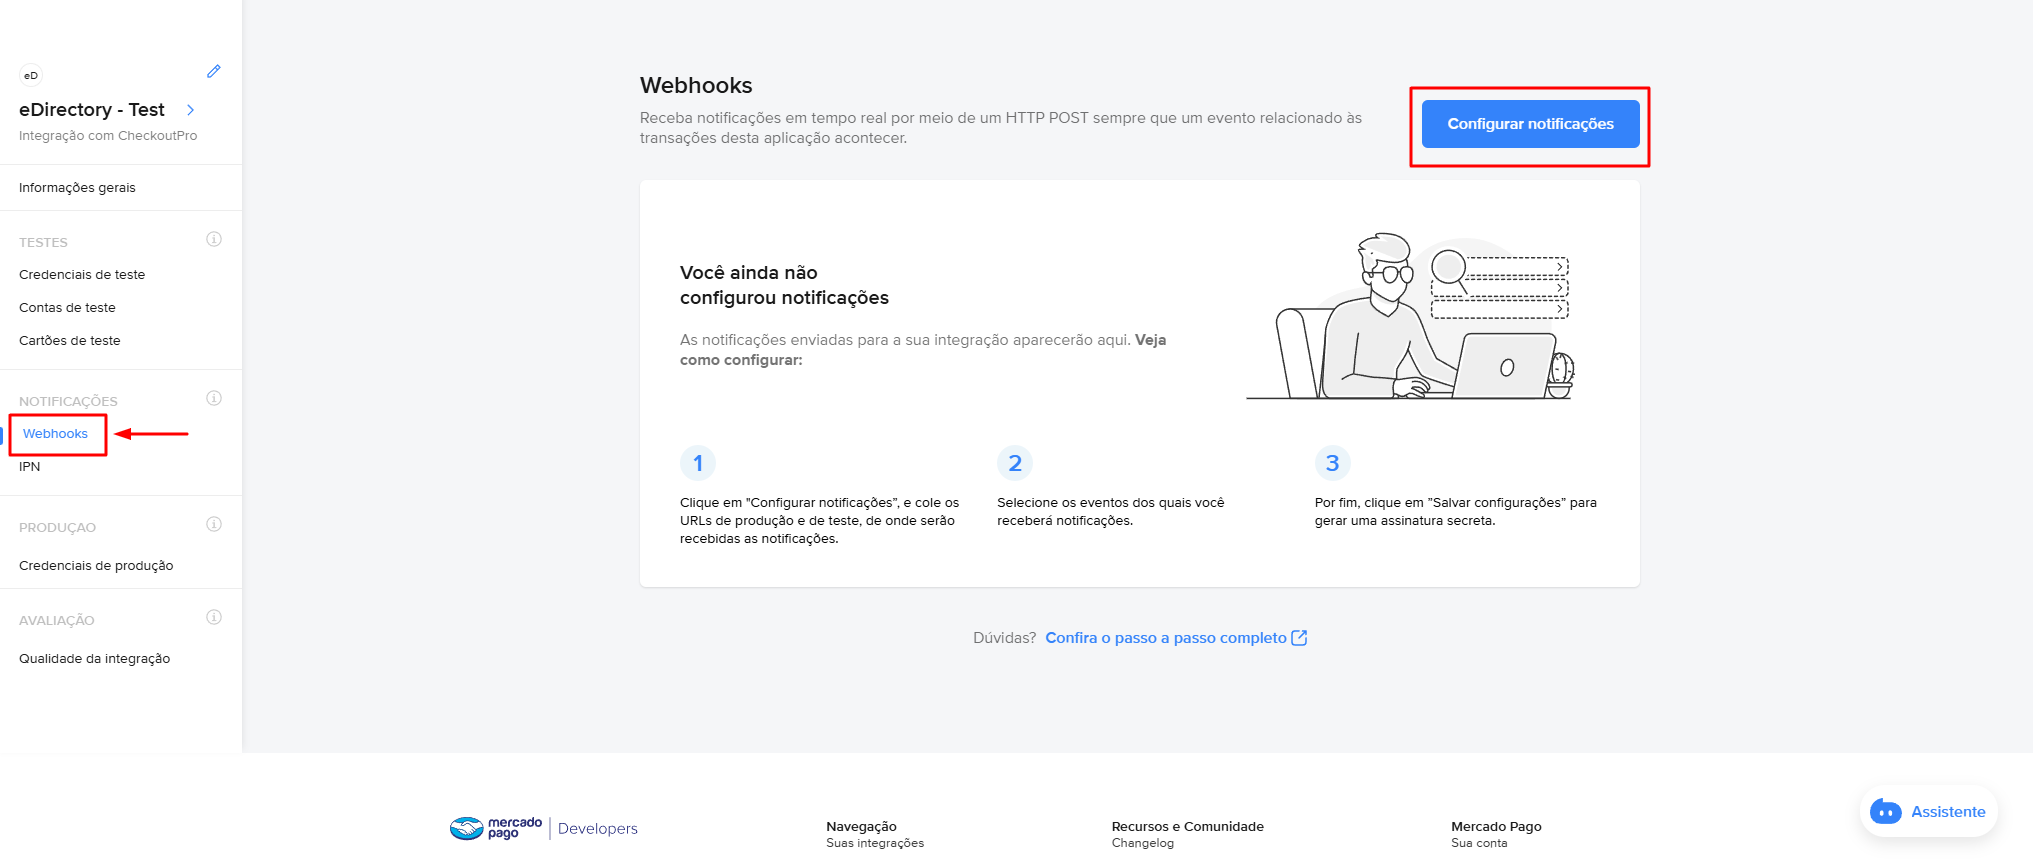Click the Integração com CheckoutPro subtitle
This screenshot has height=862, width=2033.
coord(108,136)
